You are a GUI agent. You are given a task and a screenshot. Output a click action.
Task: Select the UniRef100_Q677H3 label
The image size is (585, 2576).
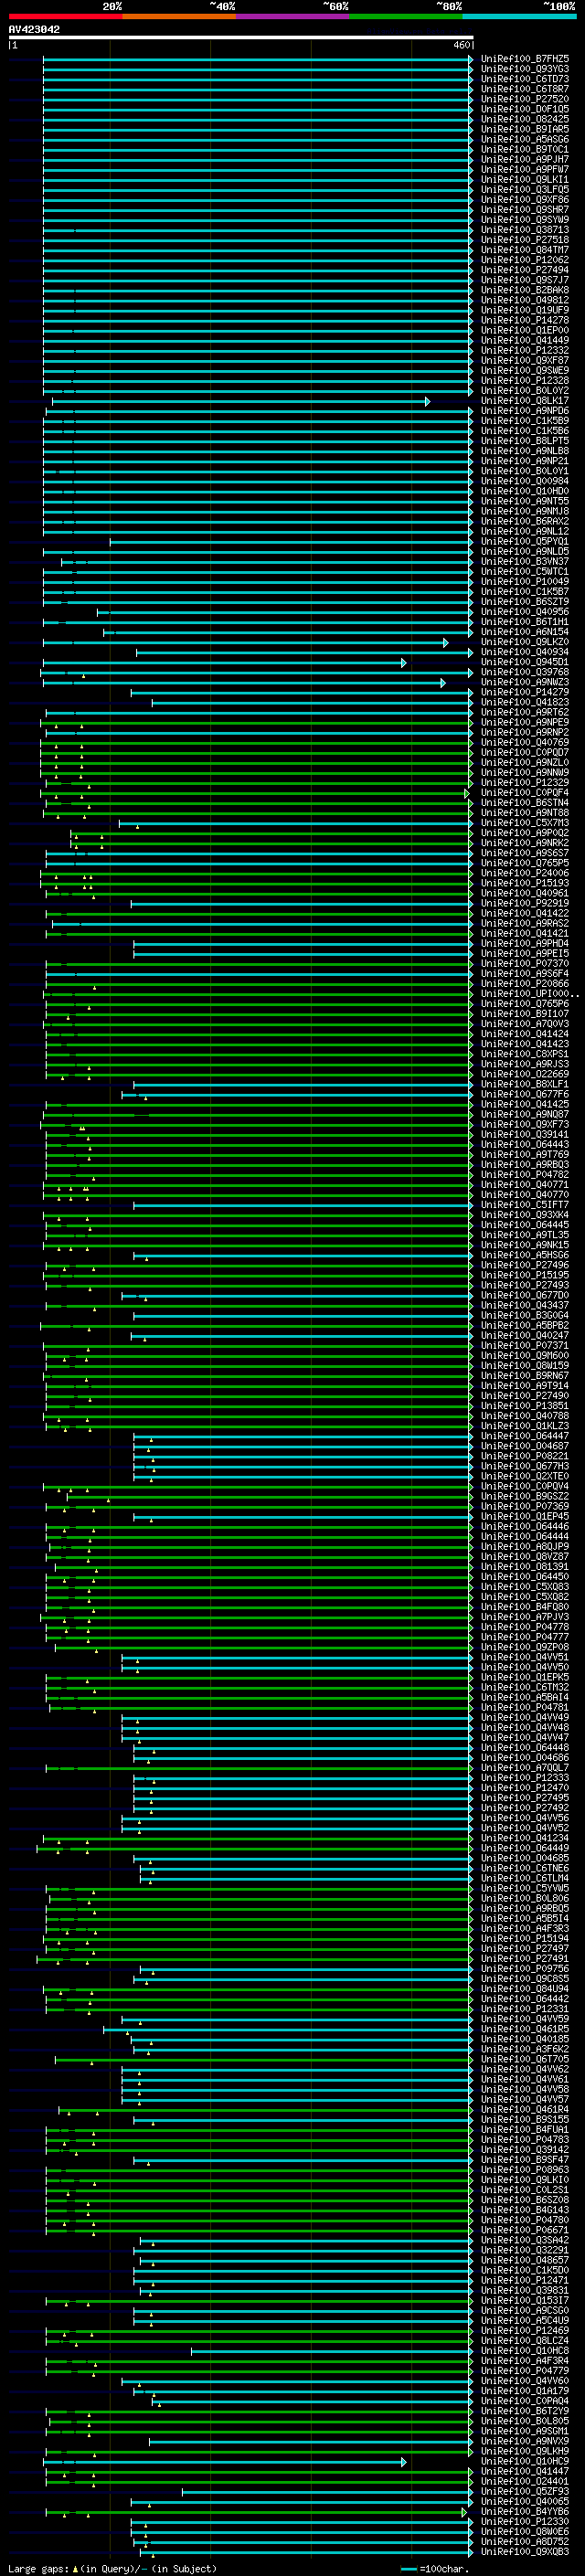point(525,1466)
